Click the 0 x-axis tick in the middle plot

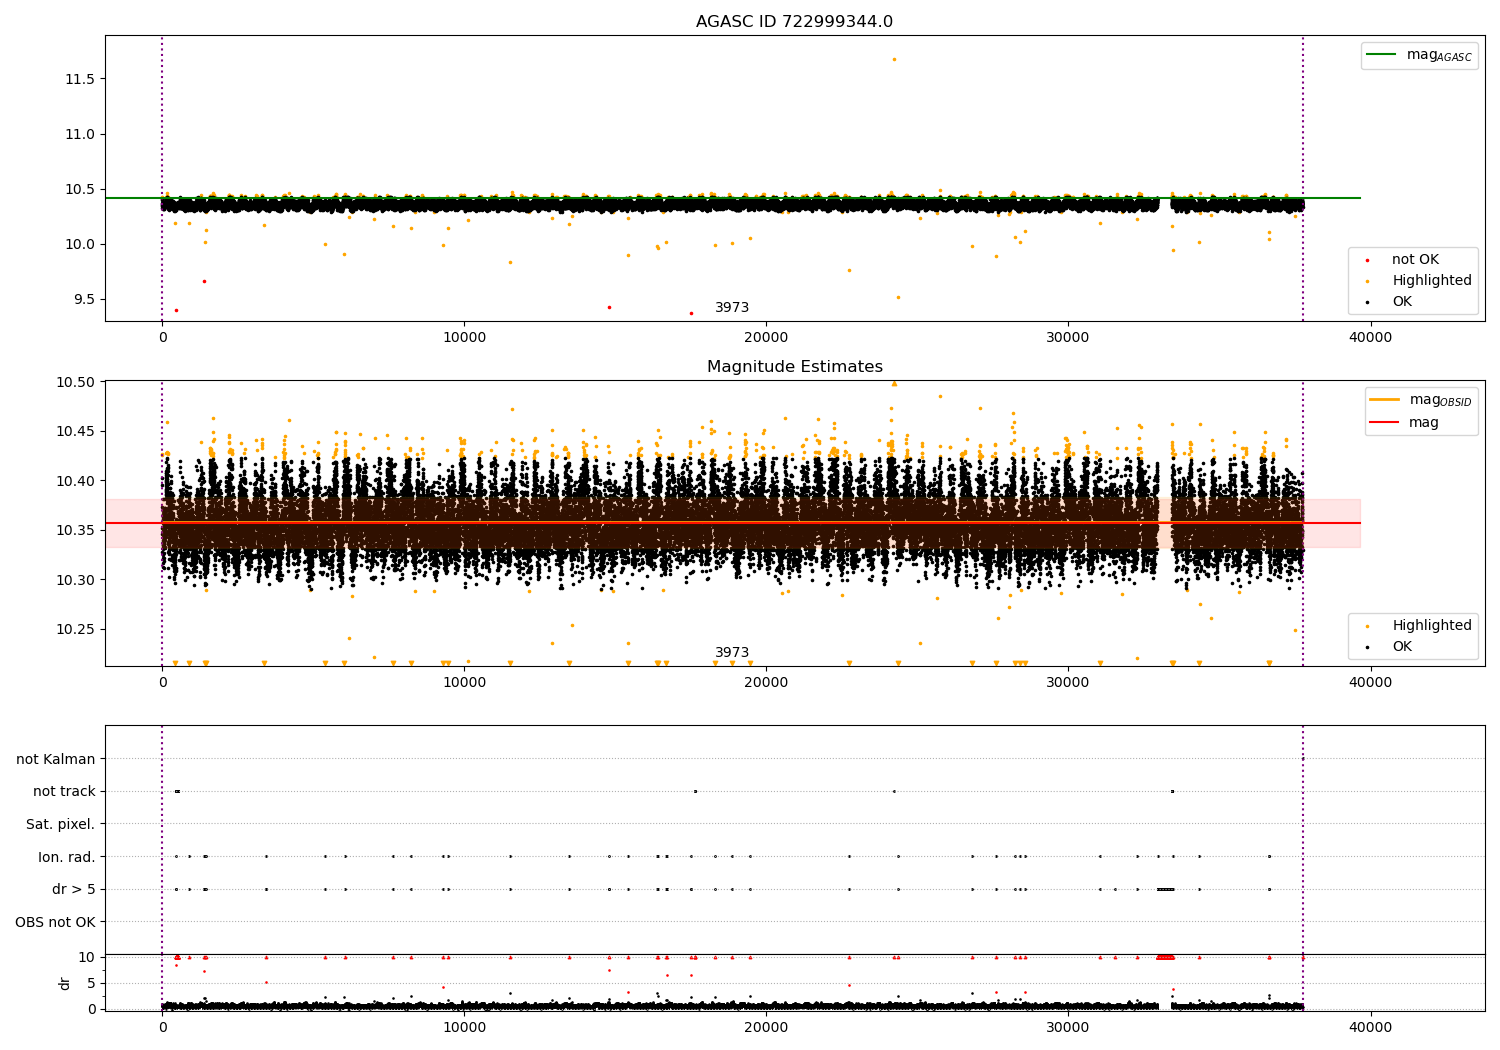click(162, 683)
